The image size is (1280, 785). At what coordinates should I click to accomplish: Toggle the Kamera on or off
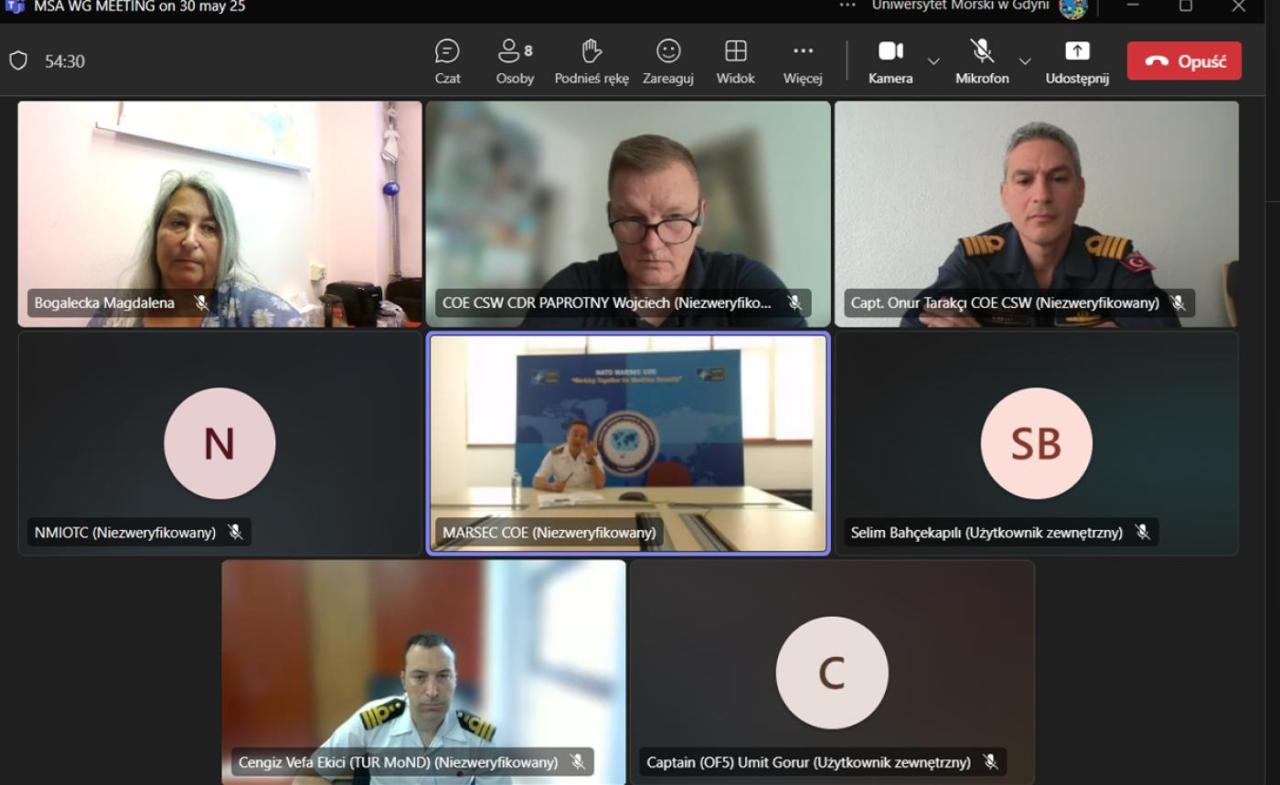click(890, 61)
